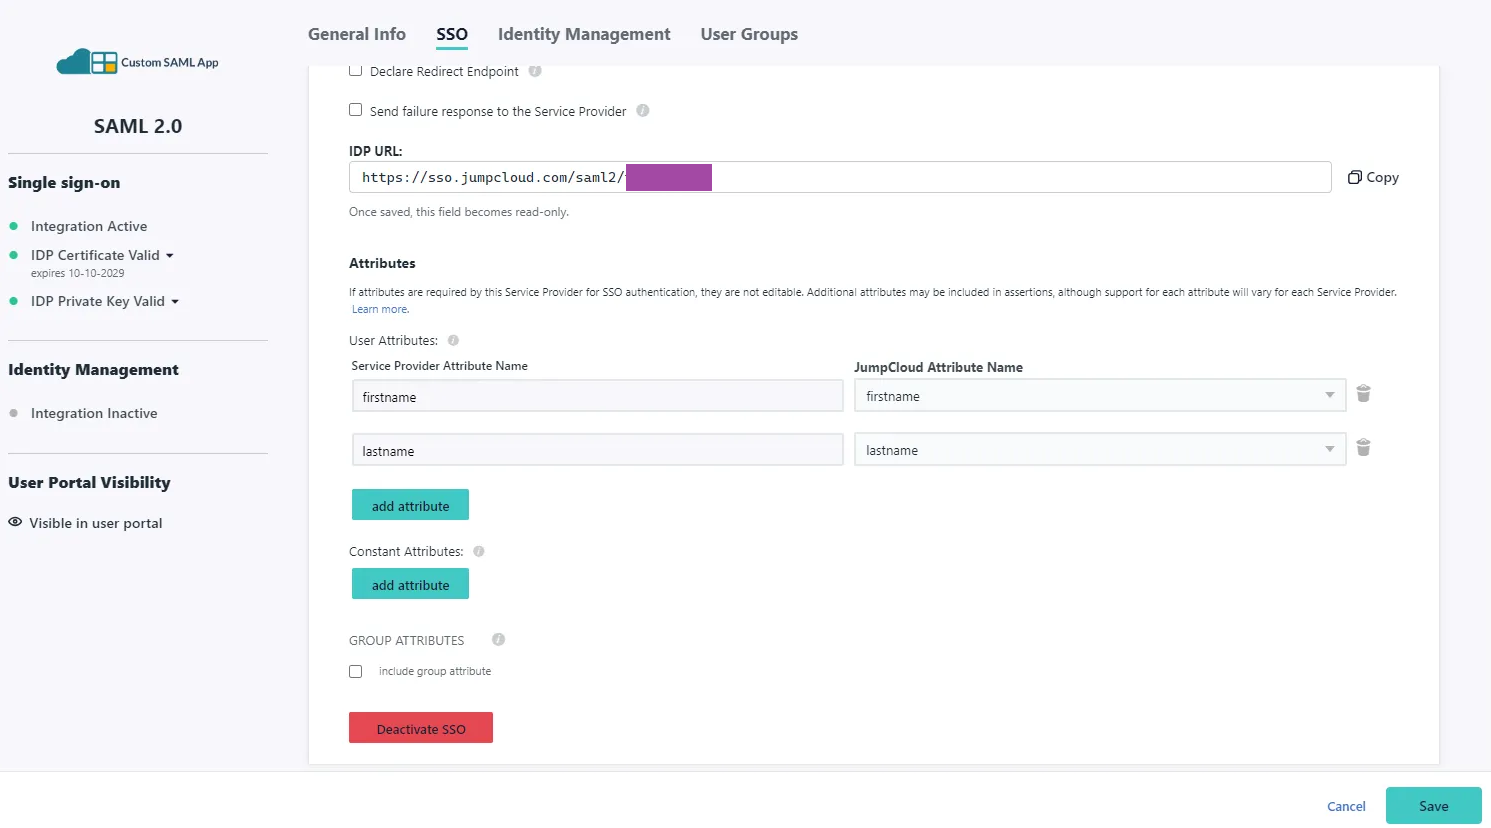Tick the include group attribute checkbox
Viewport: 1491px width, 828px height.
click(x=355, y=671)
